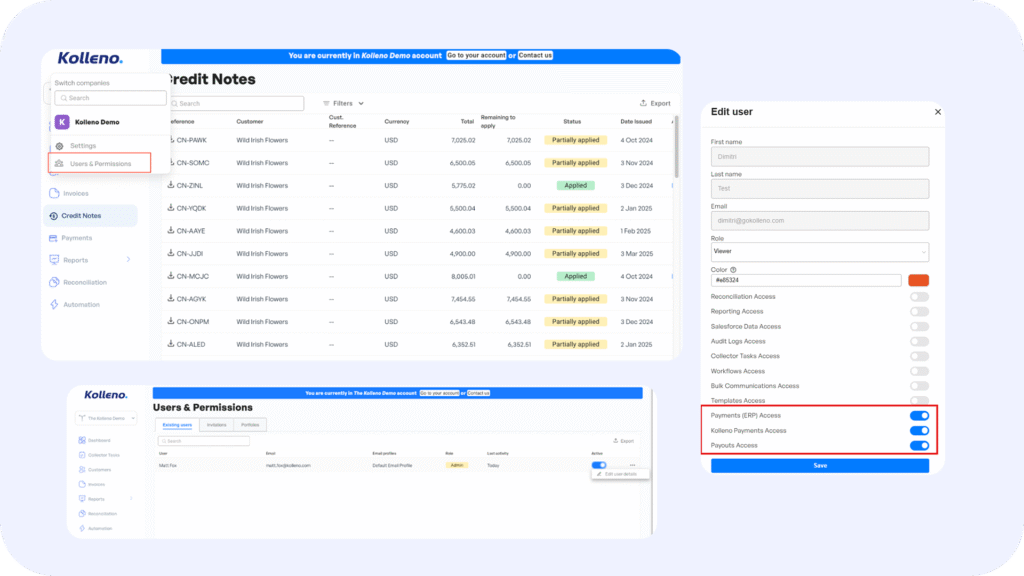
Task: Click the download icon next to CN-ZINL
Action: [x=170, y=186]
